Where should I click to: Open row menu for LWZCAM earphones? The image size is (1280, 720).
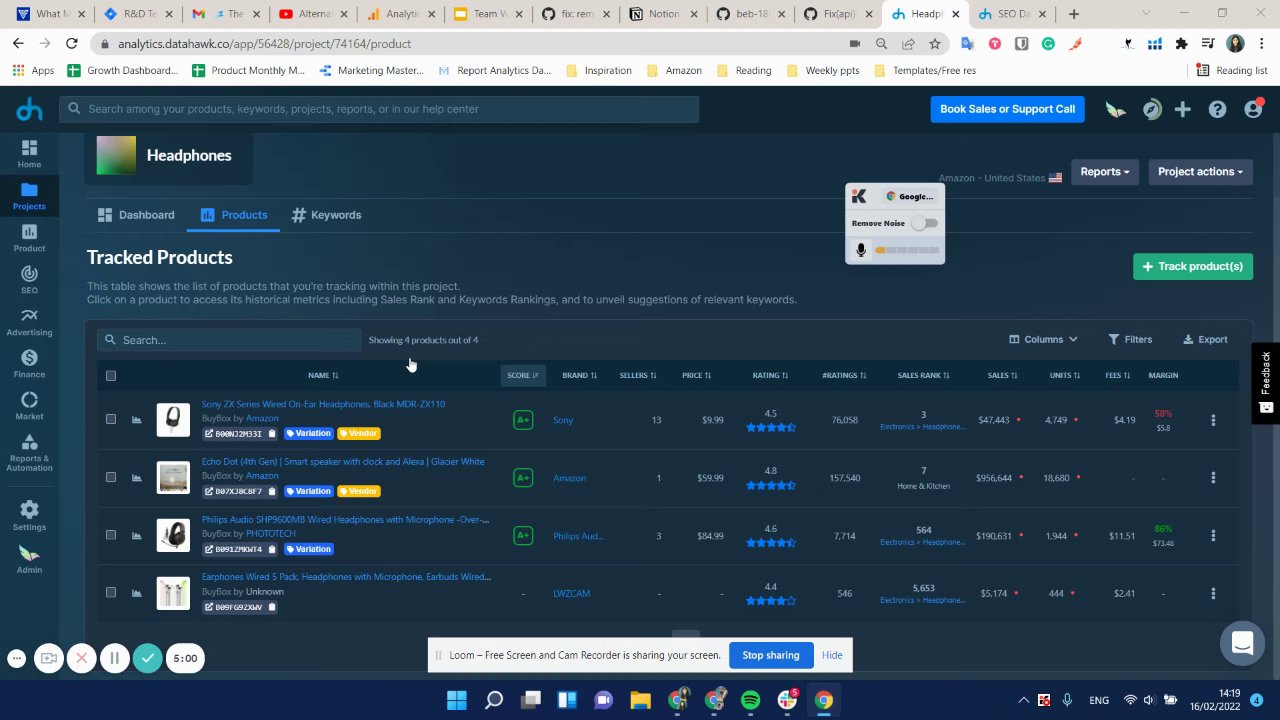[1213, 593]
